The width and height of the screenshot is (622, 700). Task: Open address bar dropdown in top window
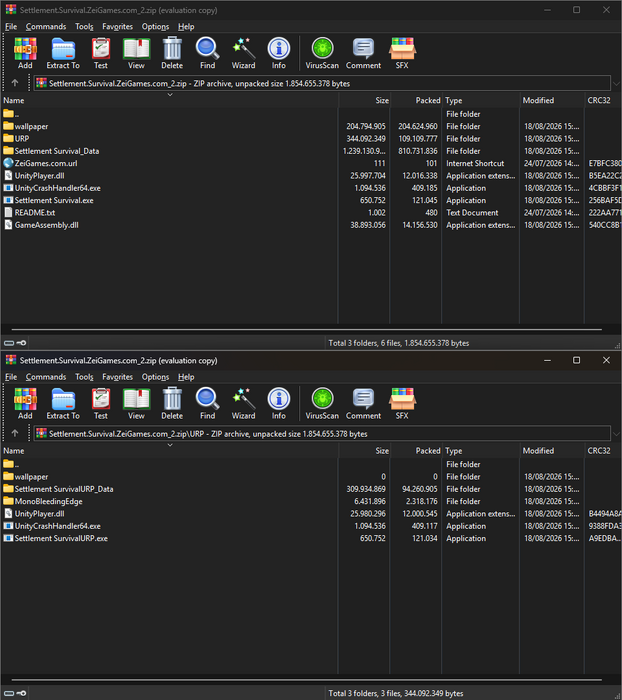(616, 83)
